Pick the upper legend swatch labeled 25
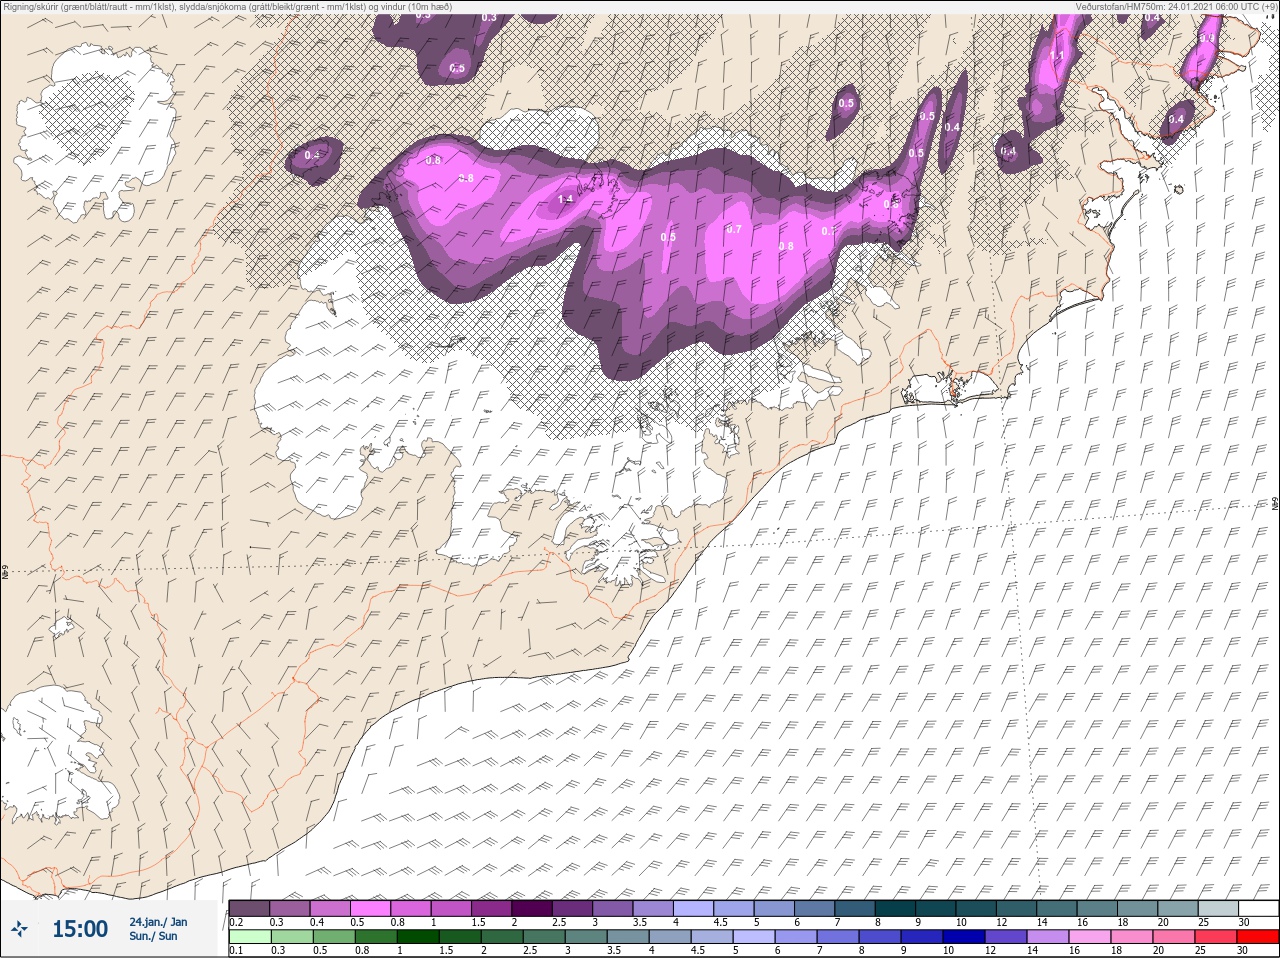 [x=1218, y=908]
